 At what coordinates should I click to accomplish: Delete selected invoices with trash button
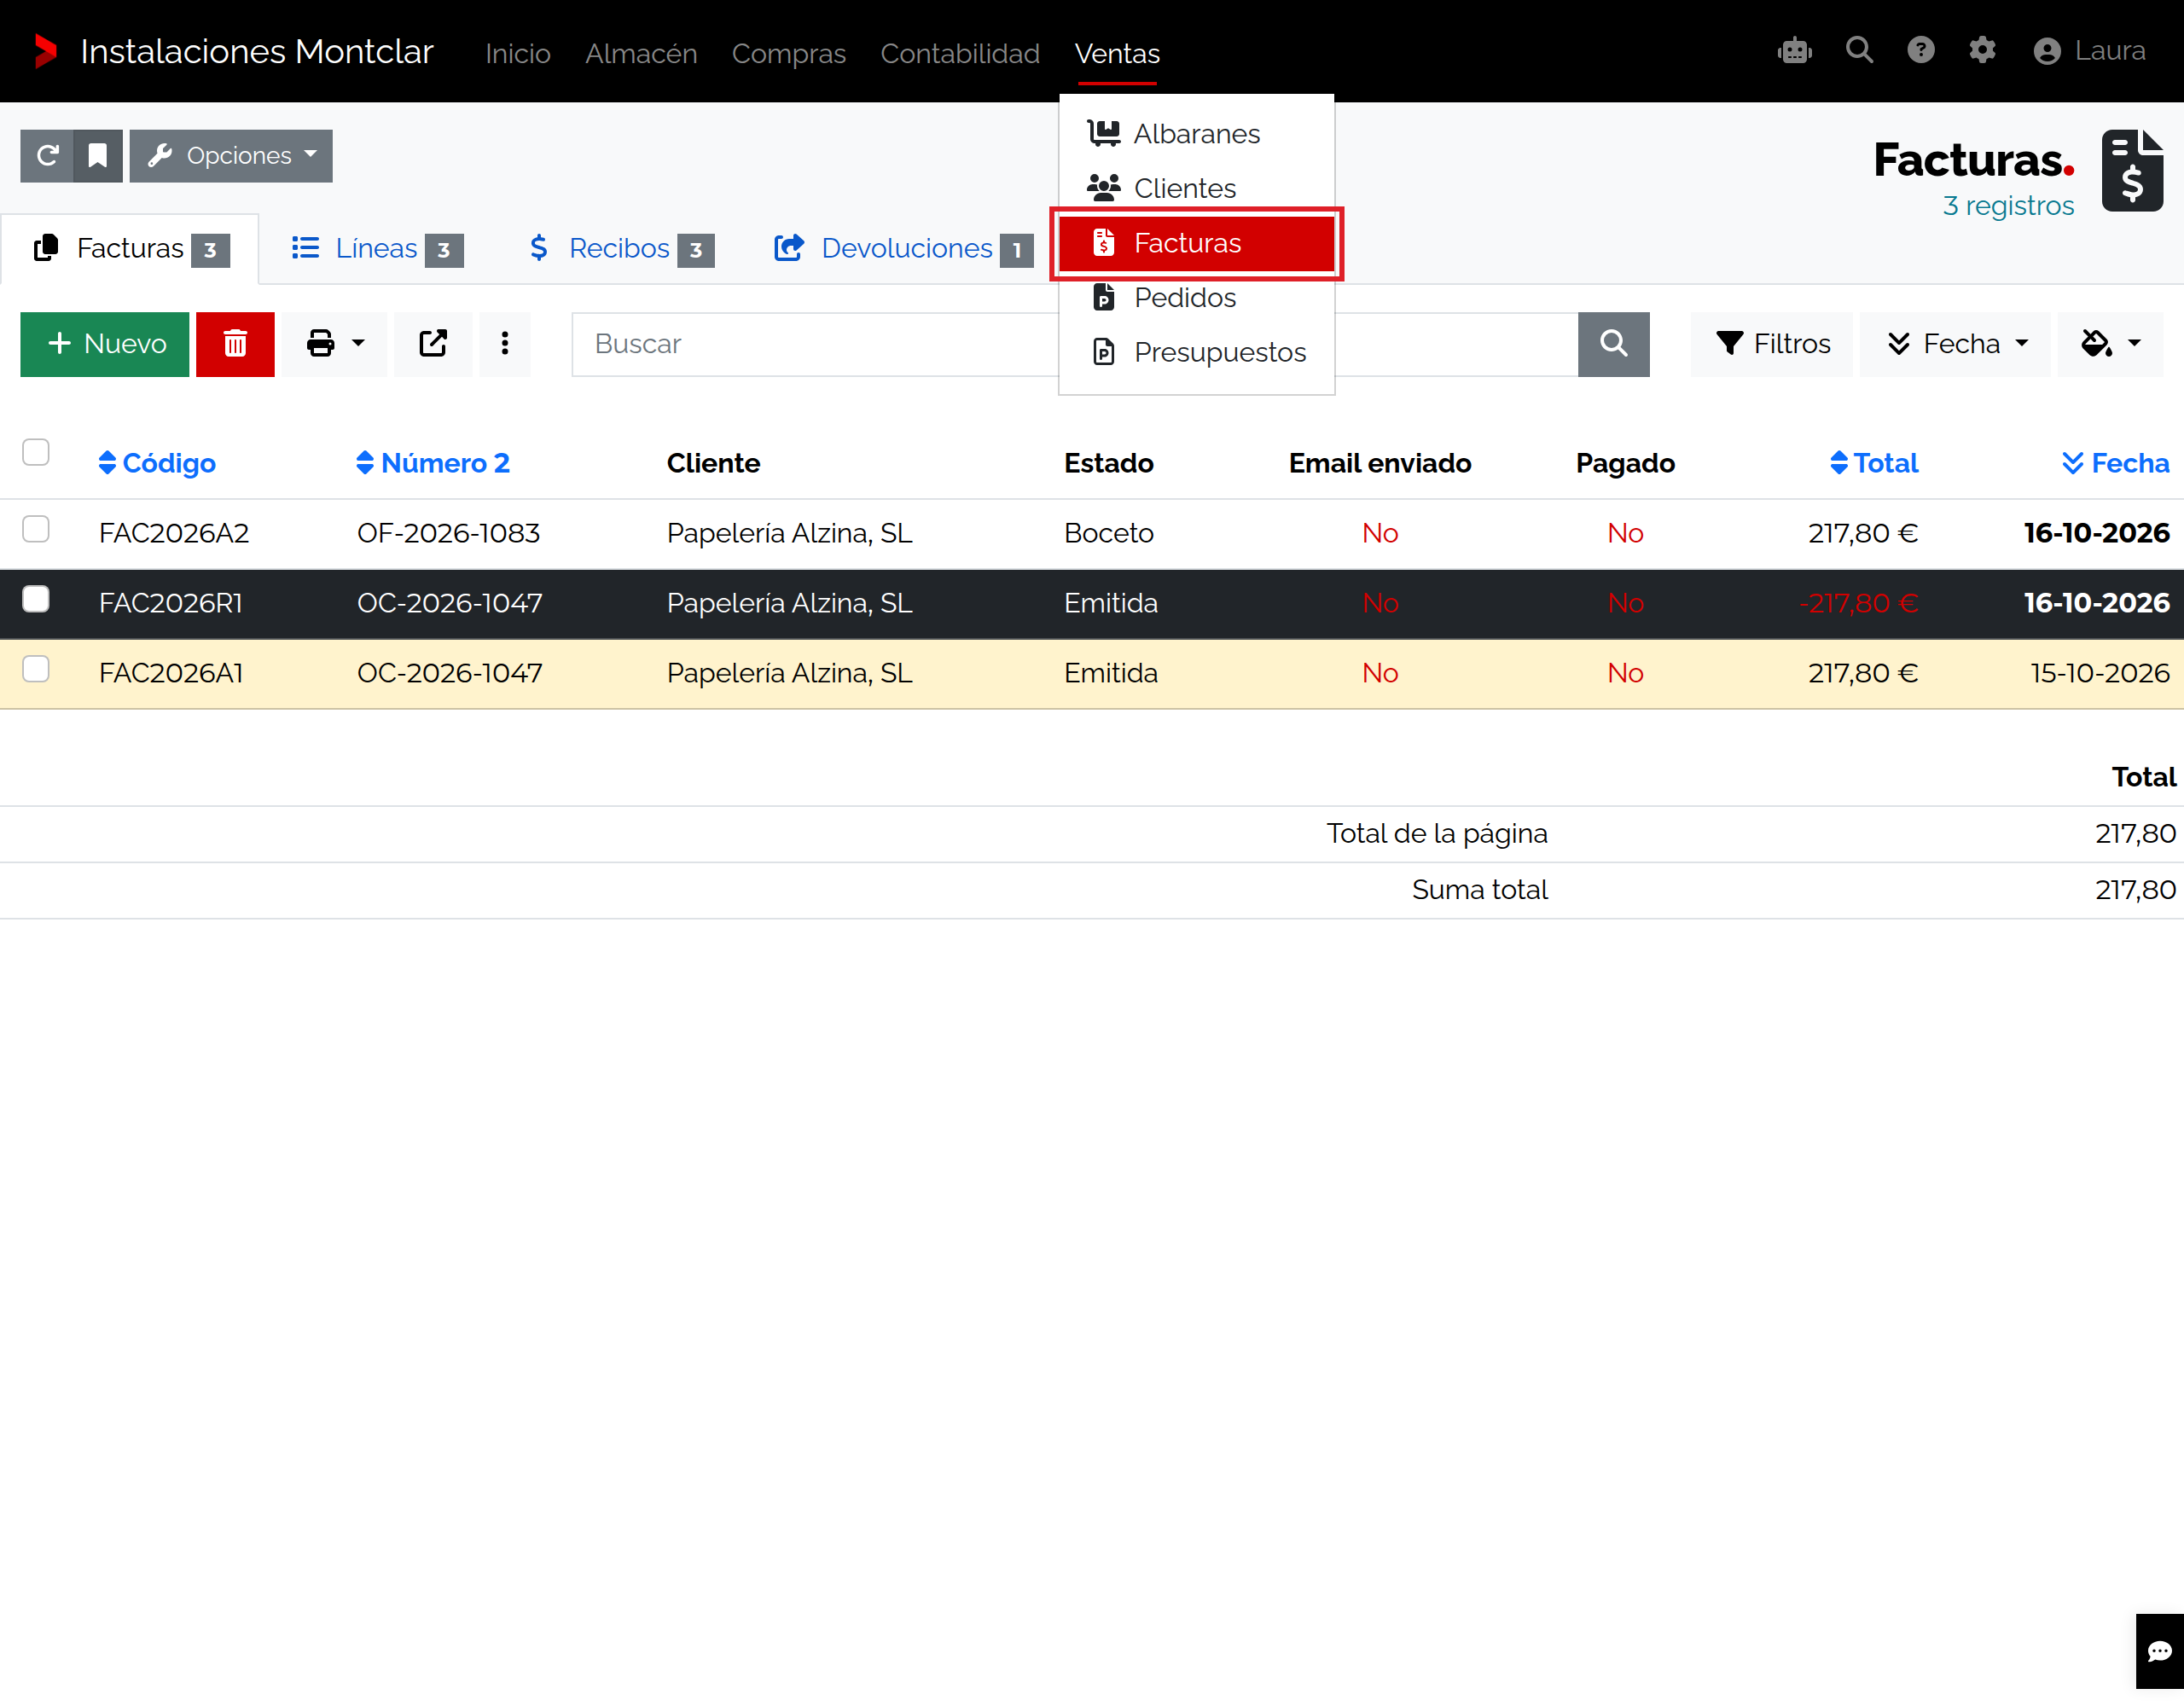point(235,344)
